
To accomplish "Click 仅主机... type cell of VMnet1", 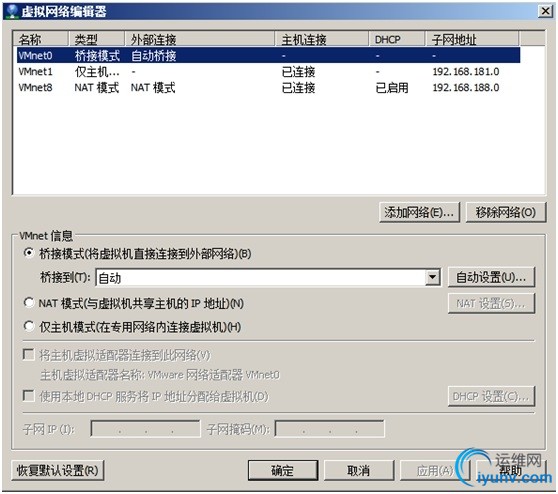I will click(97, 72).
